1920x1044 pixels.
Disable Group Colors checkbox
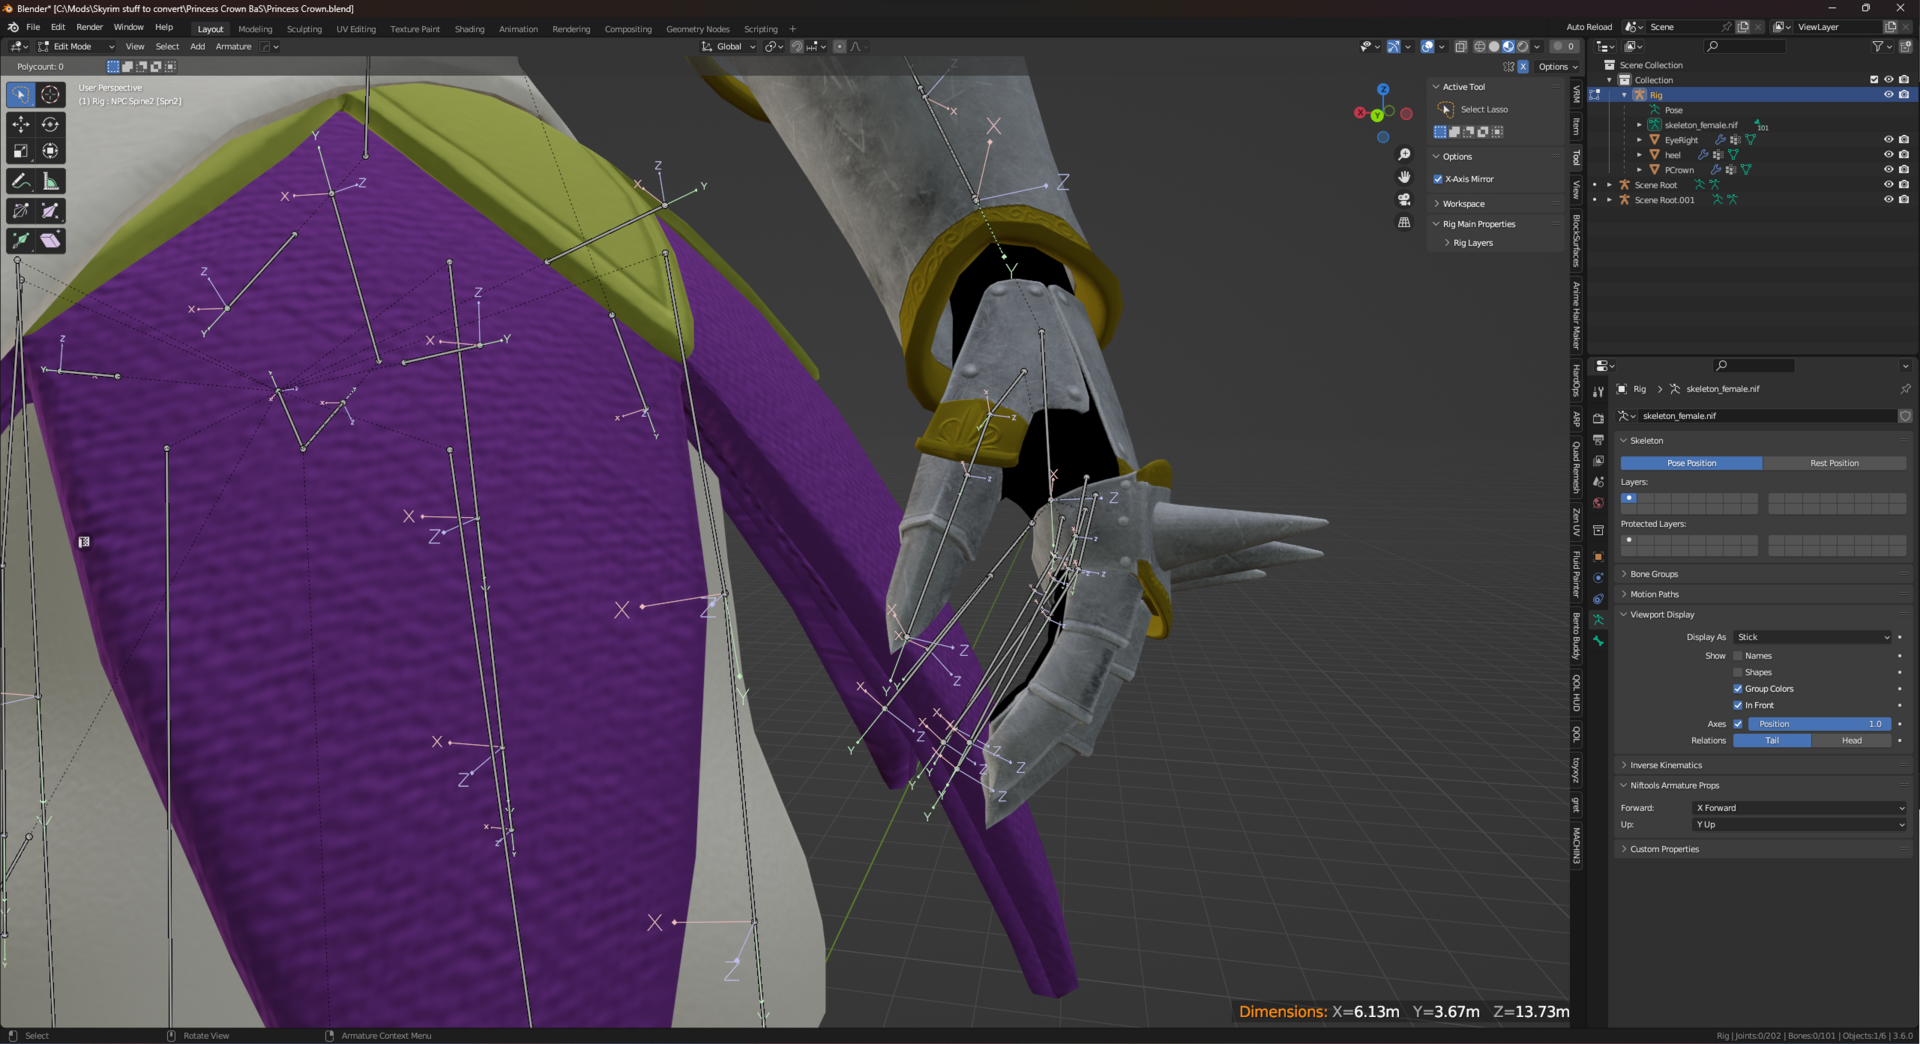click(x=1738, y=689)
